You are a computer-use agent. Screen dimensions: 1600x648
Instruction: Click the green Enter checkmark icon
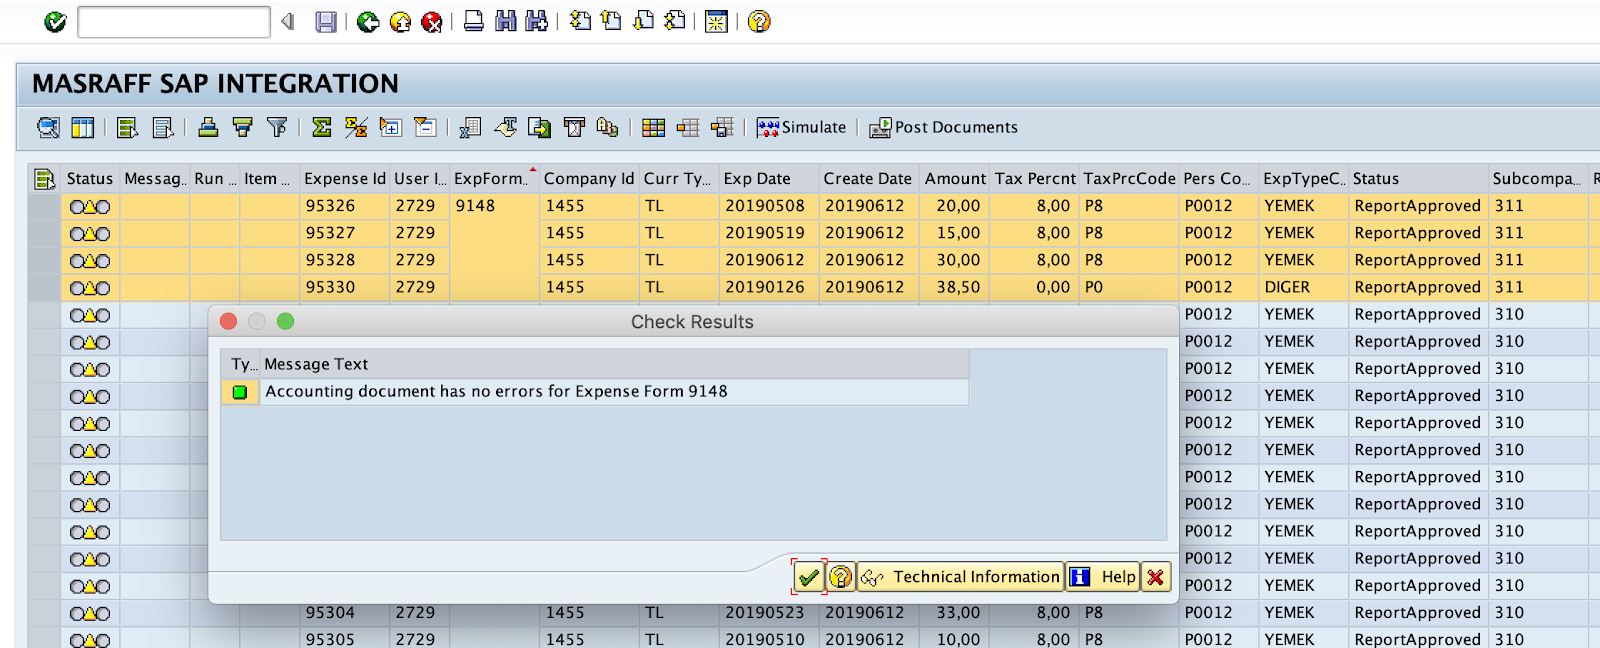pos(55,22)
